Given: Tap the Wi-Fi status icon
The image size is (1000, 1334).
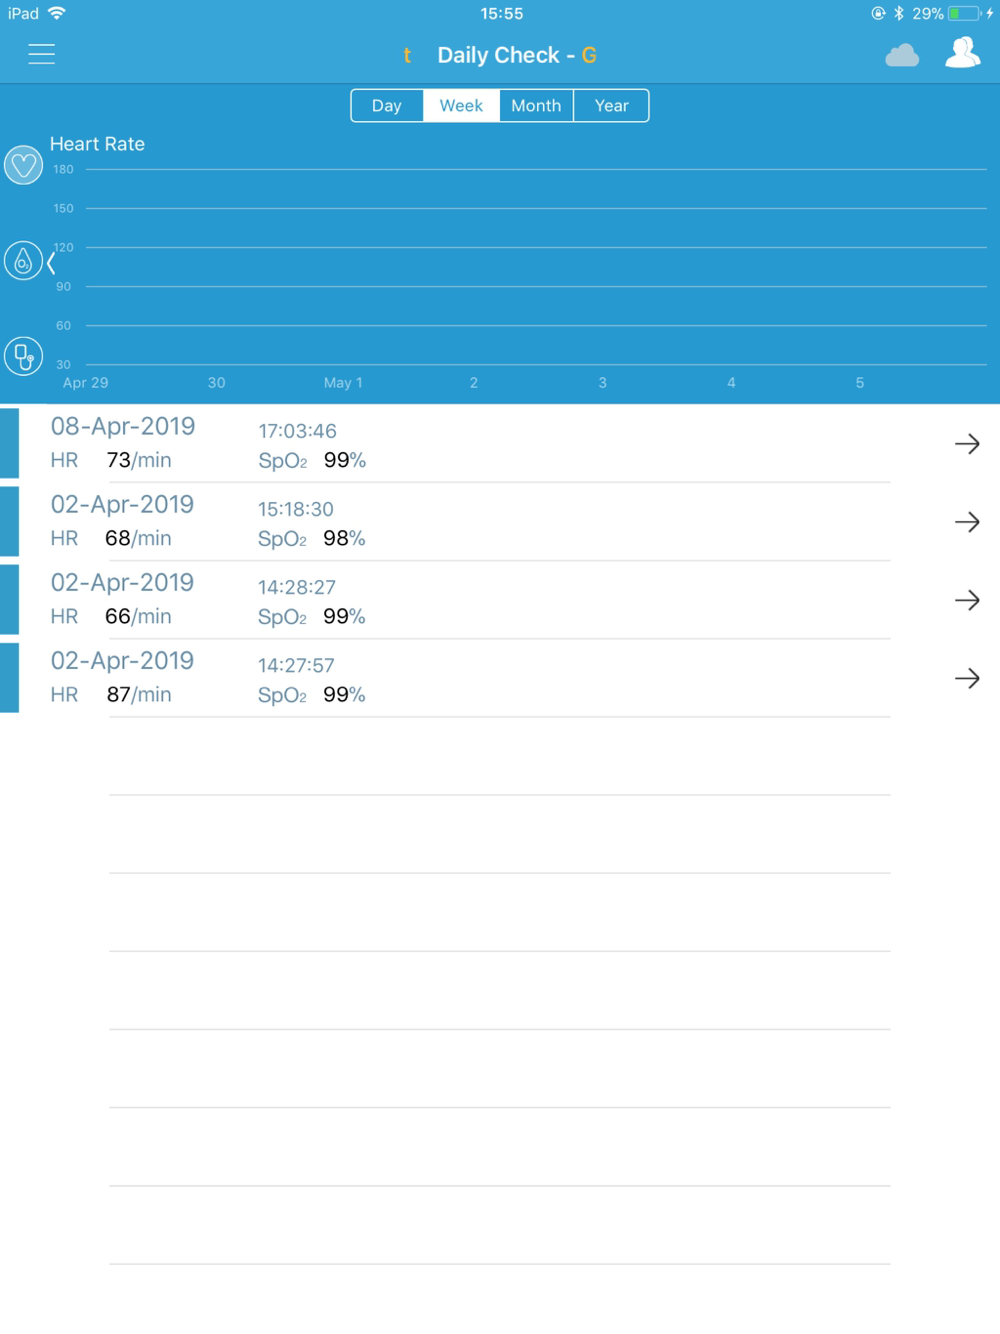Looking at the screenshot, I should [57, 13].
